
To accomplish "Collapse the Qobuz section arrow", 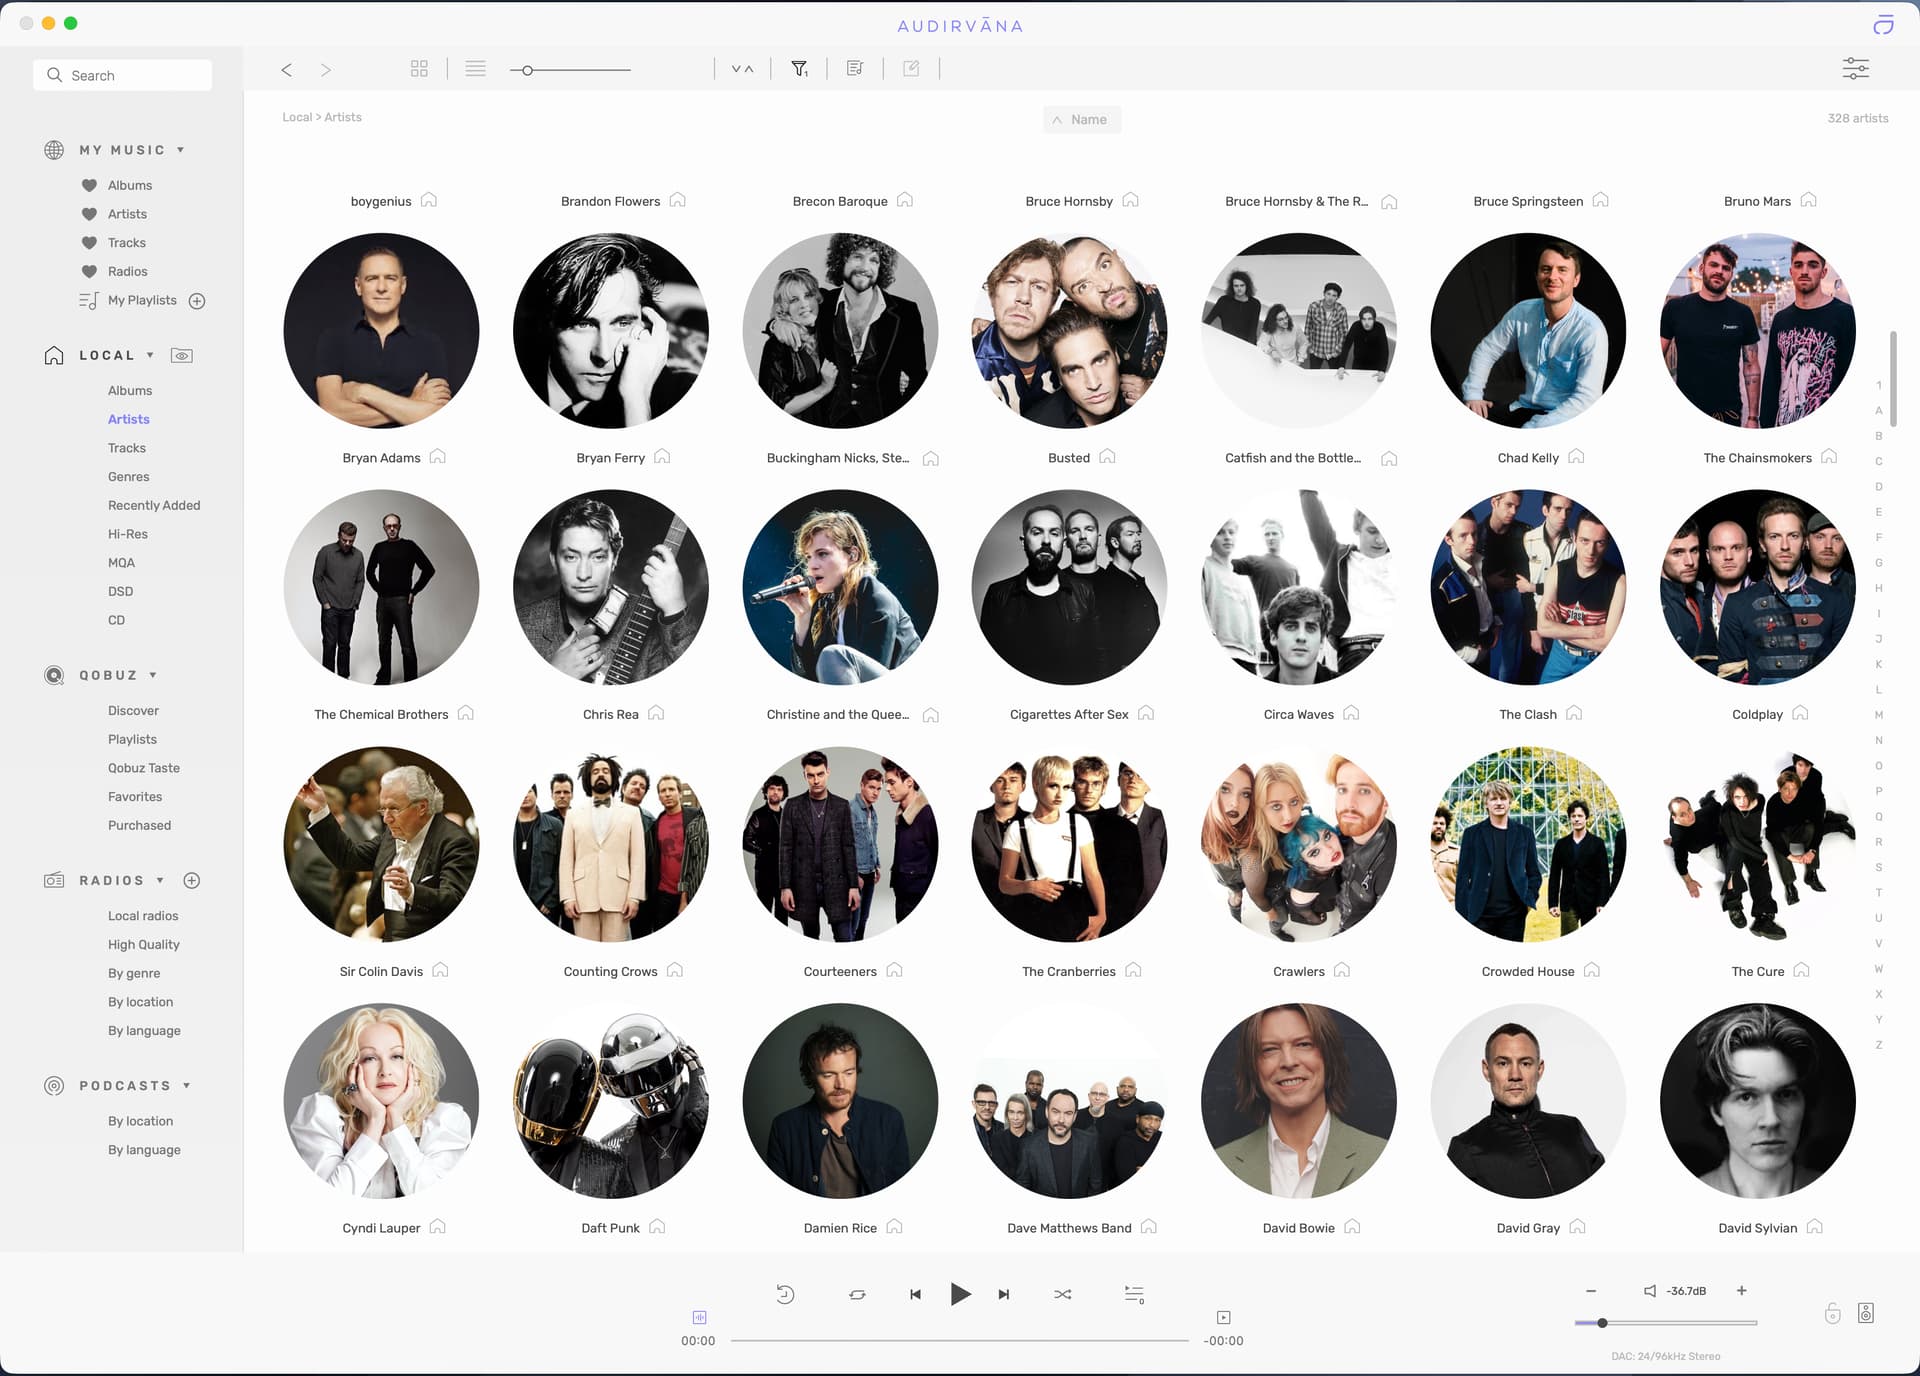I will (153, 675).
